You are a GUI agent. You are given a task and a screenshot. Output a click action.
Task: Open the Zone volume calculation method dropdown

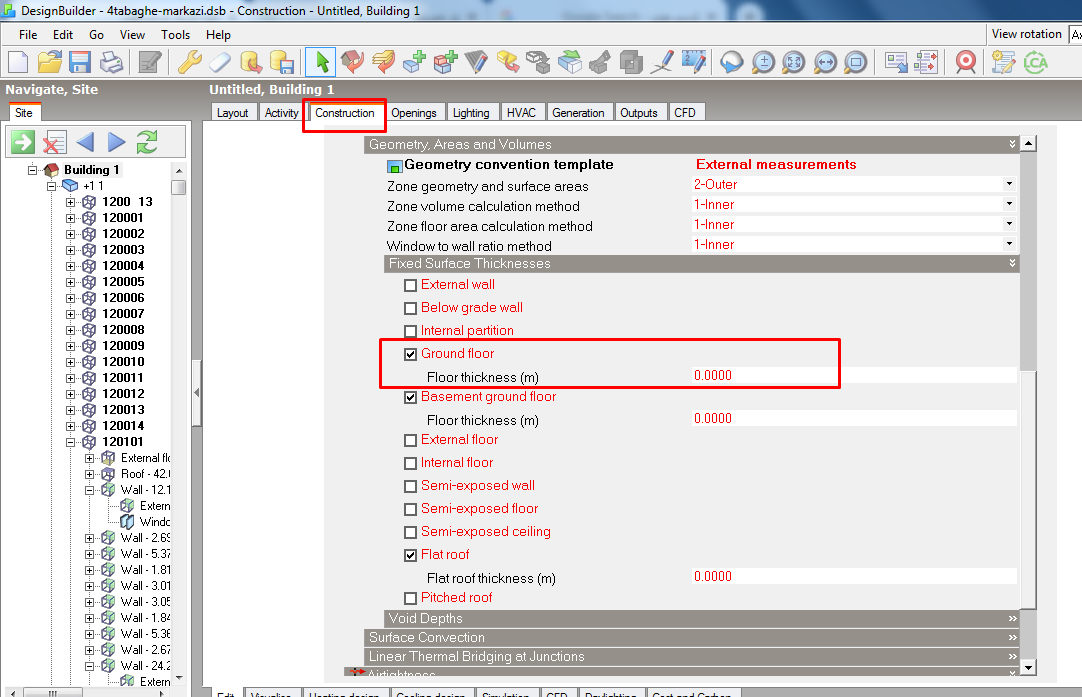coord(1009,204)
